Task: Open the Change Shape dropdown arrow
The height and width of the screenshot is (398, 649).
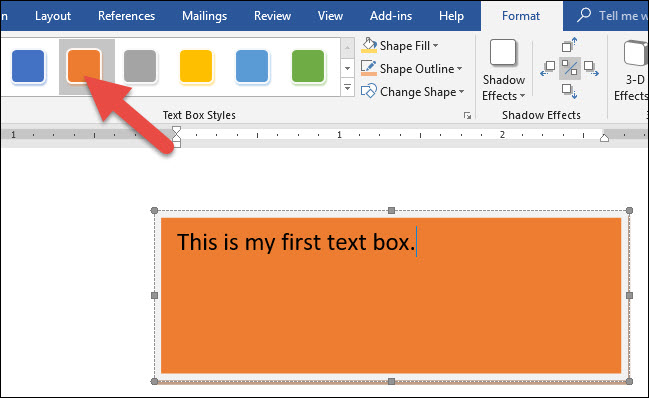Action: [x=462, y=91]
